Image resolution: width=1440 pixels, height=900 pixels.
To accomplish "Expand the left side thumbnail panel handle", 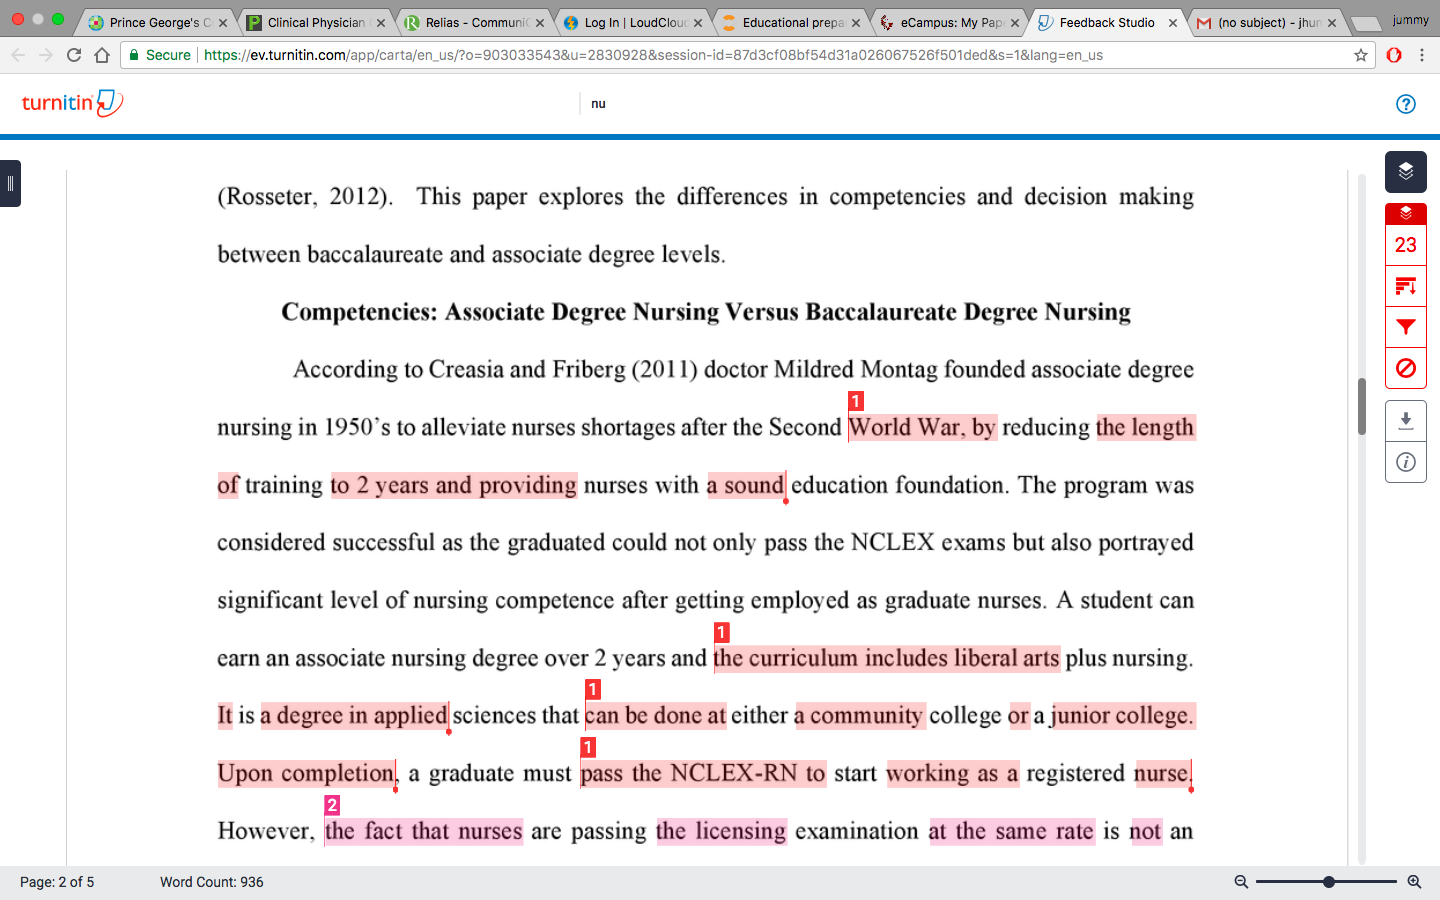I will 10,183.
